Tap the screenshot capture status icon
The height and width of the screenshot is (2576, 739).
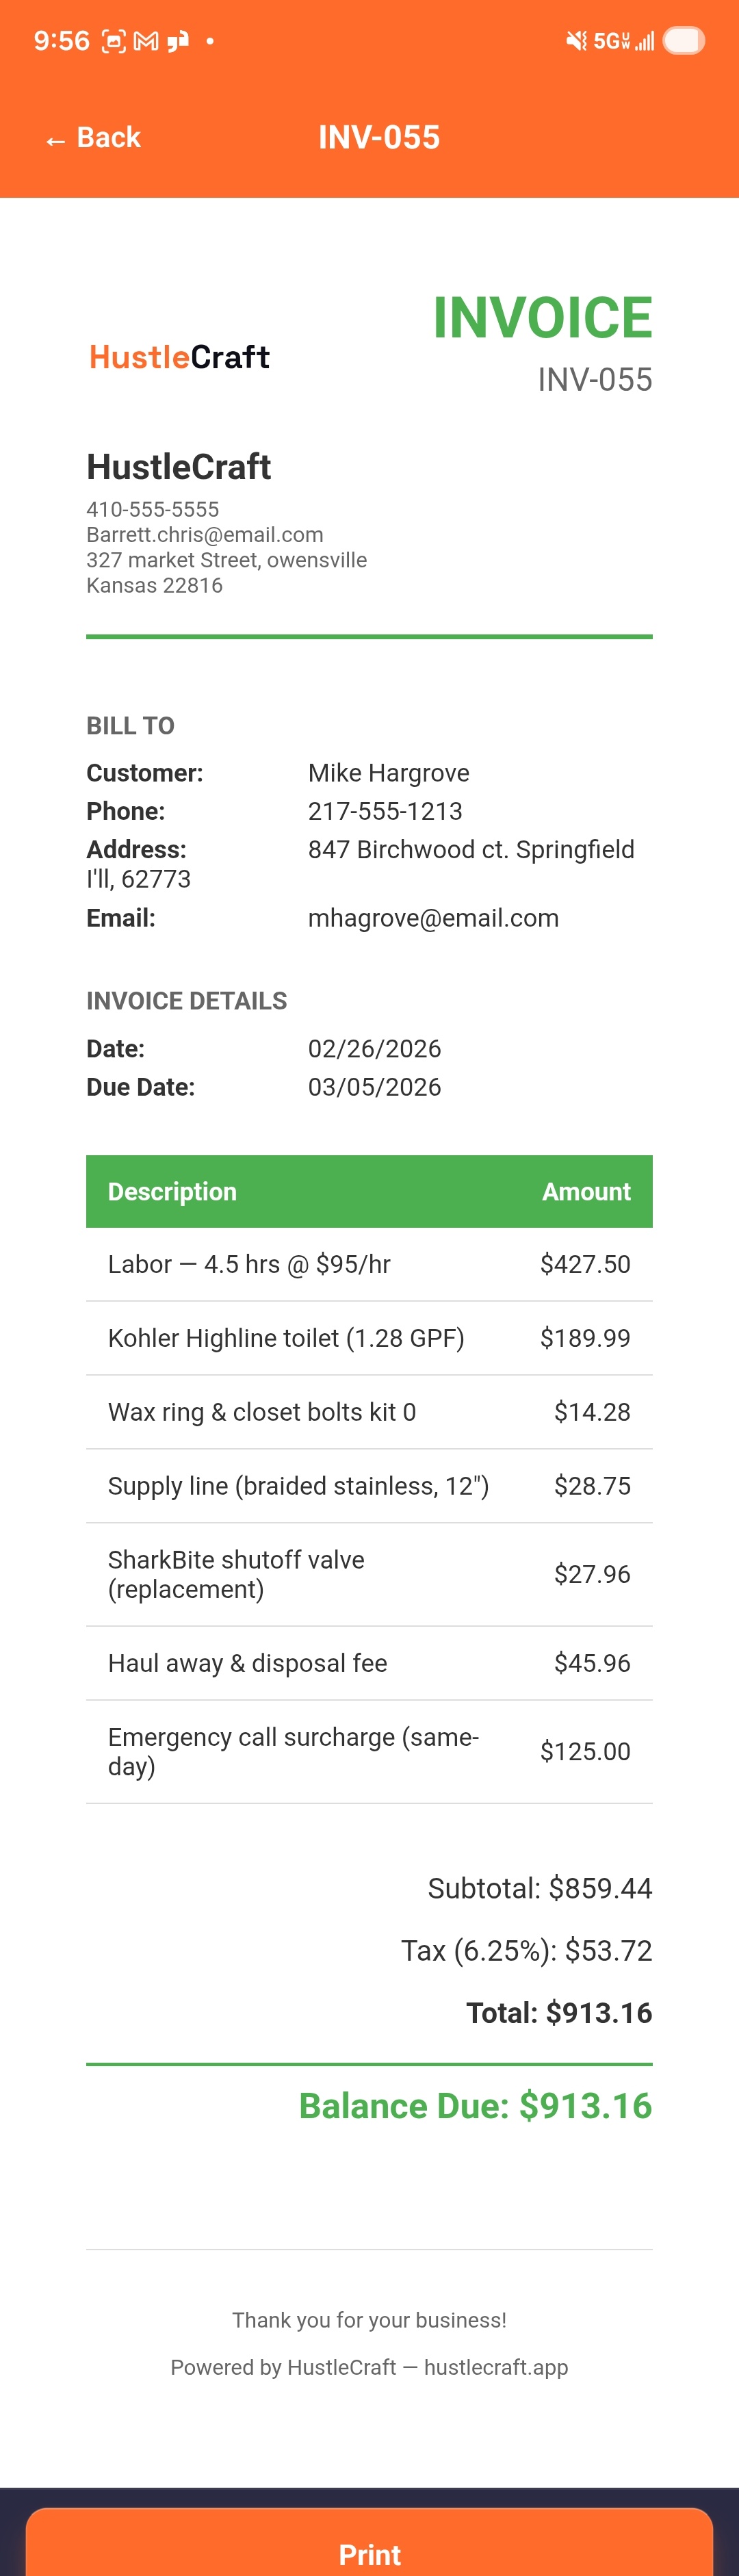pos(114,41)
